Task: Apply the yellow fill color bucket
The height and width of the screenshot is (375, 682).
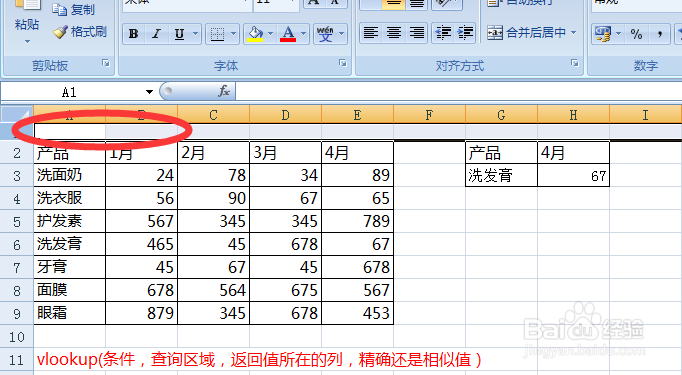Action: pos(255,33)
